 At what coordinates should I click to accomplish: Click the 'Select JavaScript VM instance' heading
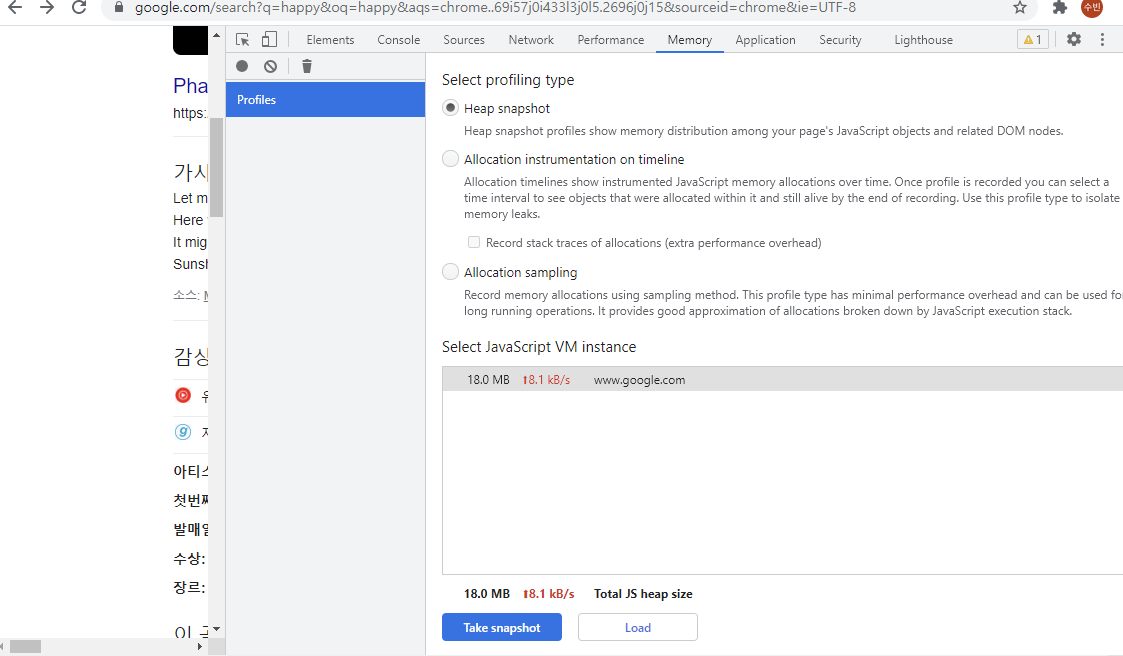click(x=539, y=347)
